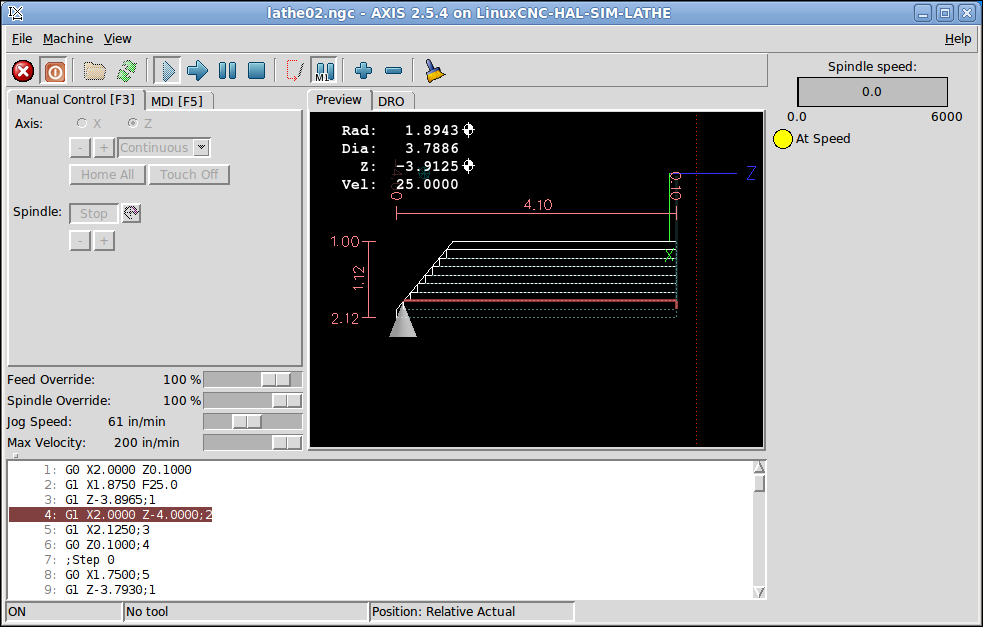Screen dimensions: 983x627
Task: Pause program execution icon
Action: pyautogui.click(x=228, y=71)
